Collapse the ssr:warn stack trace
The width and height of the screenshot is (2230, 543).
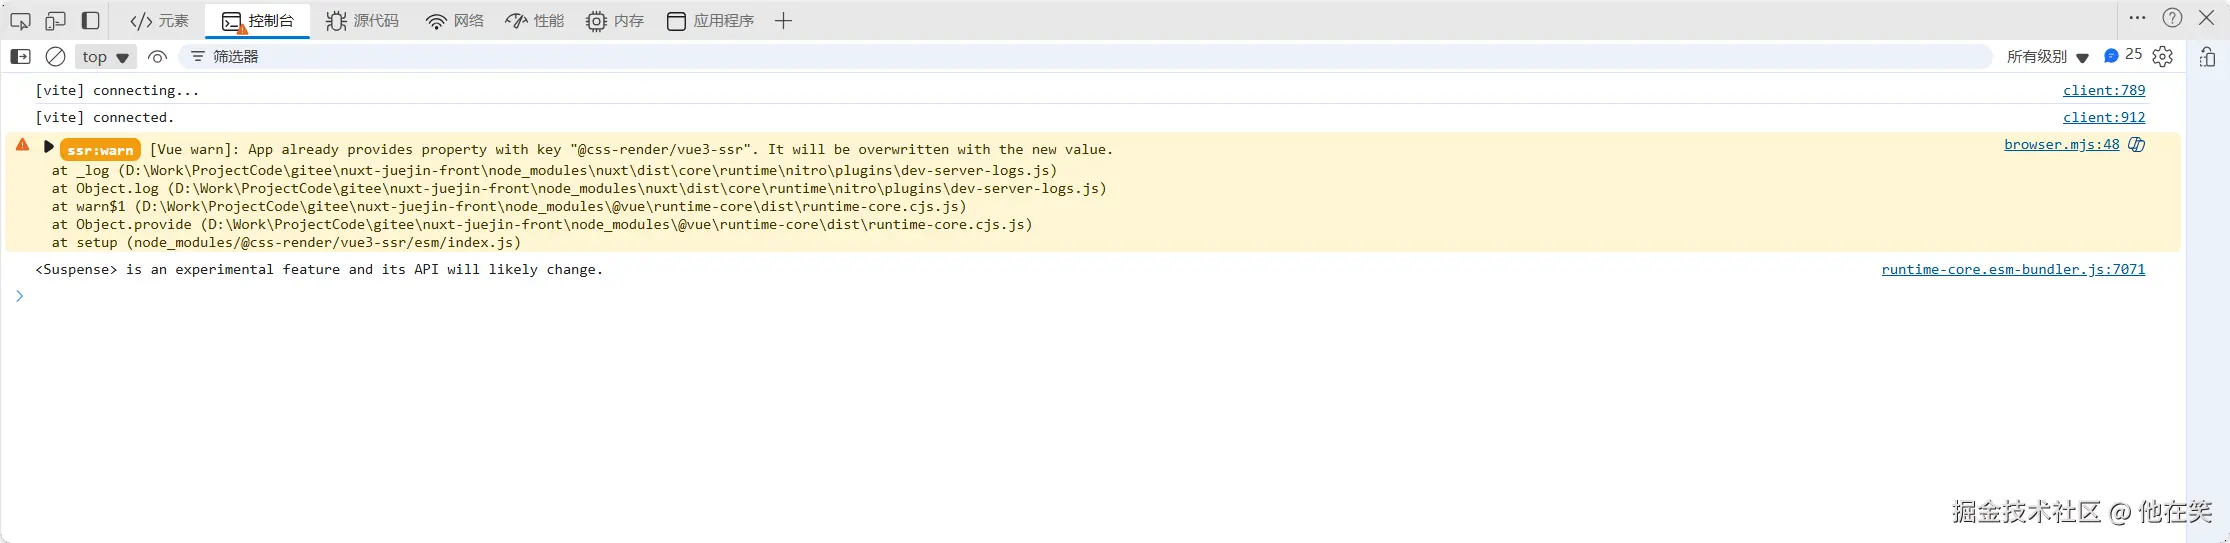click(48, 147)
